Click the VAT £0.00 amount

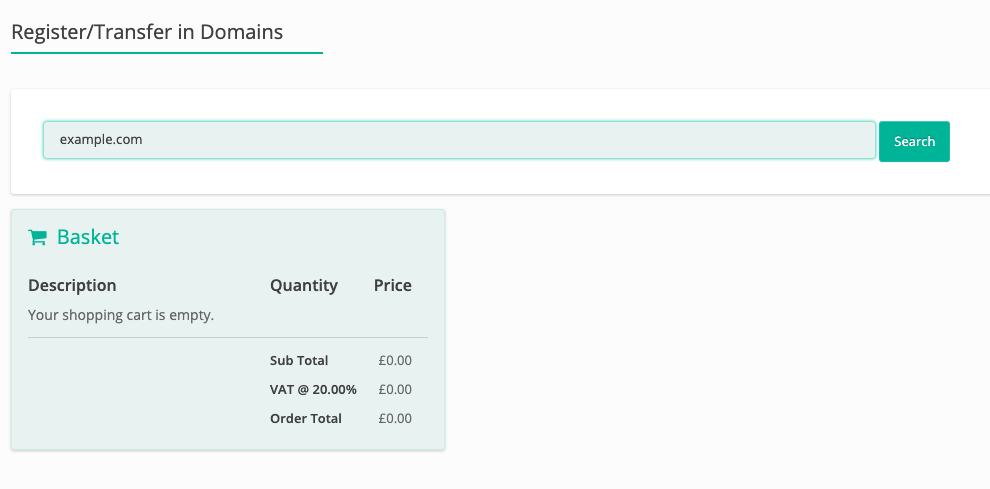pos(395,389)
